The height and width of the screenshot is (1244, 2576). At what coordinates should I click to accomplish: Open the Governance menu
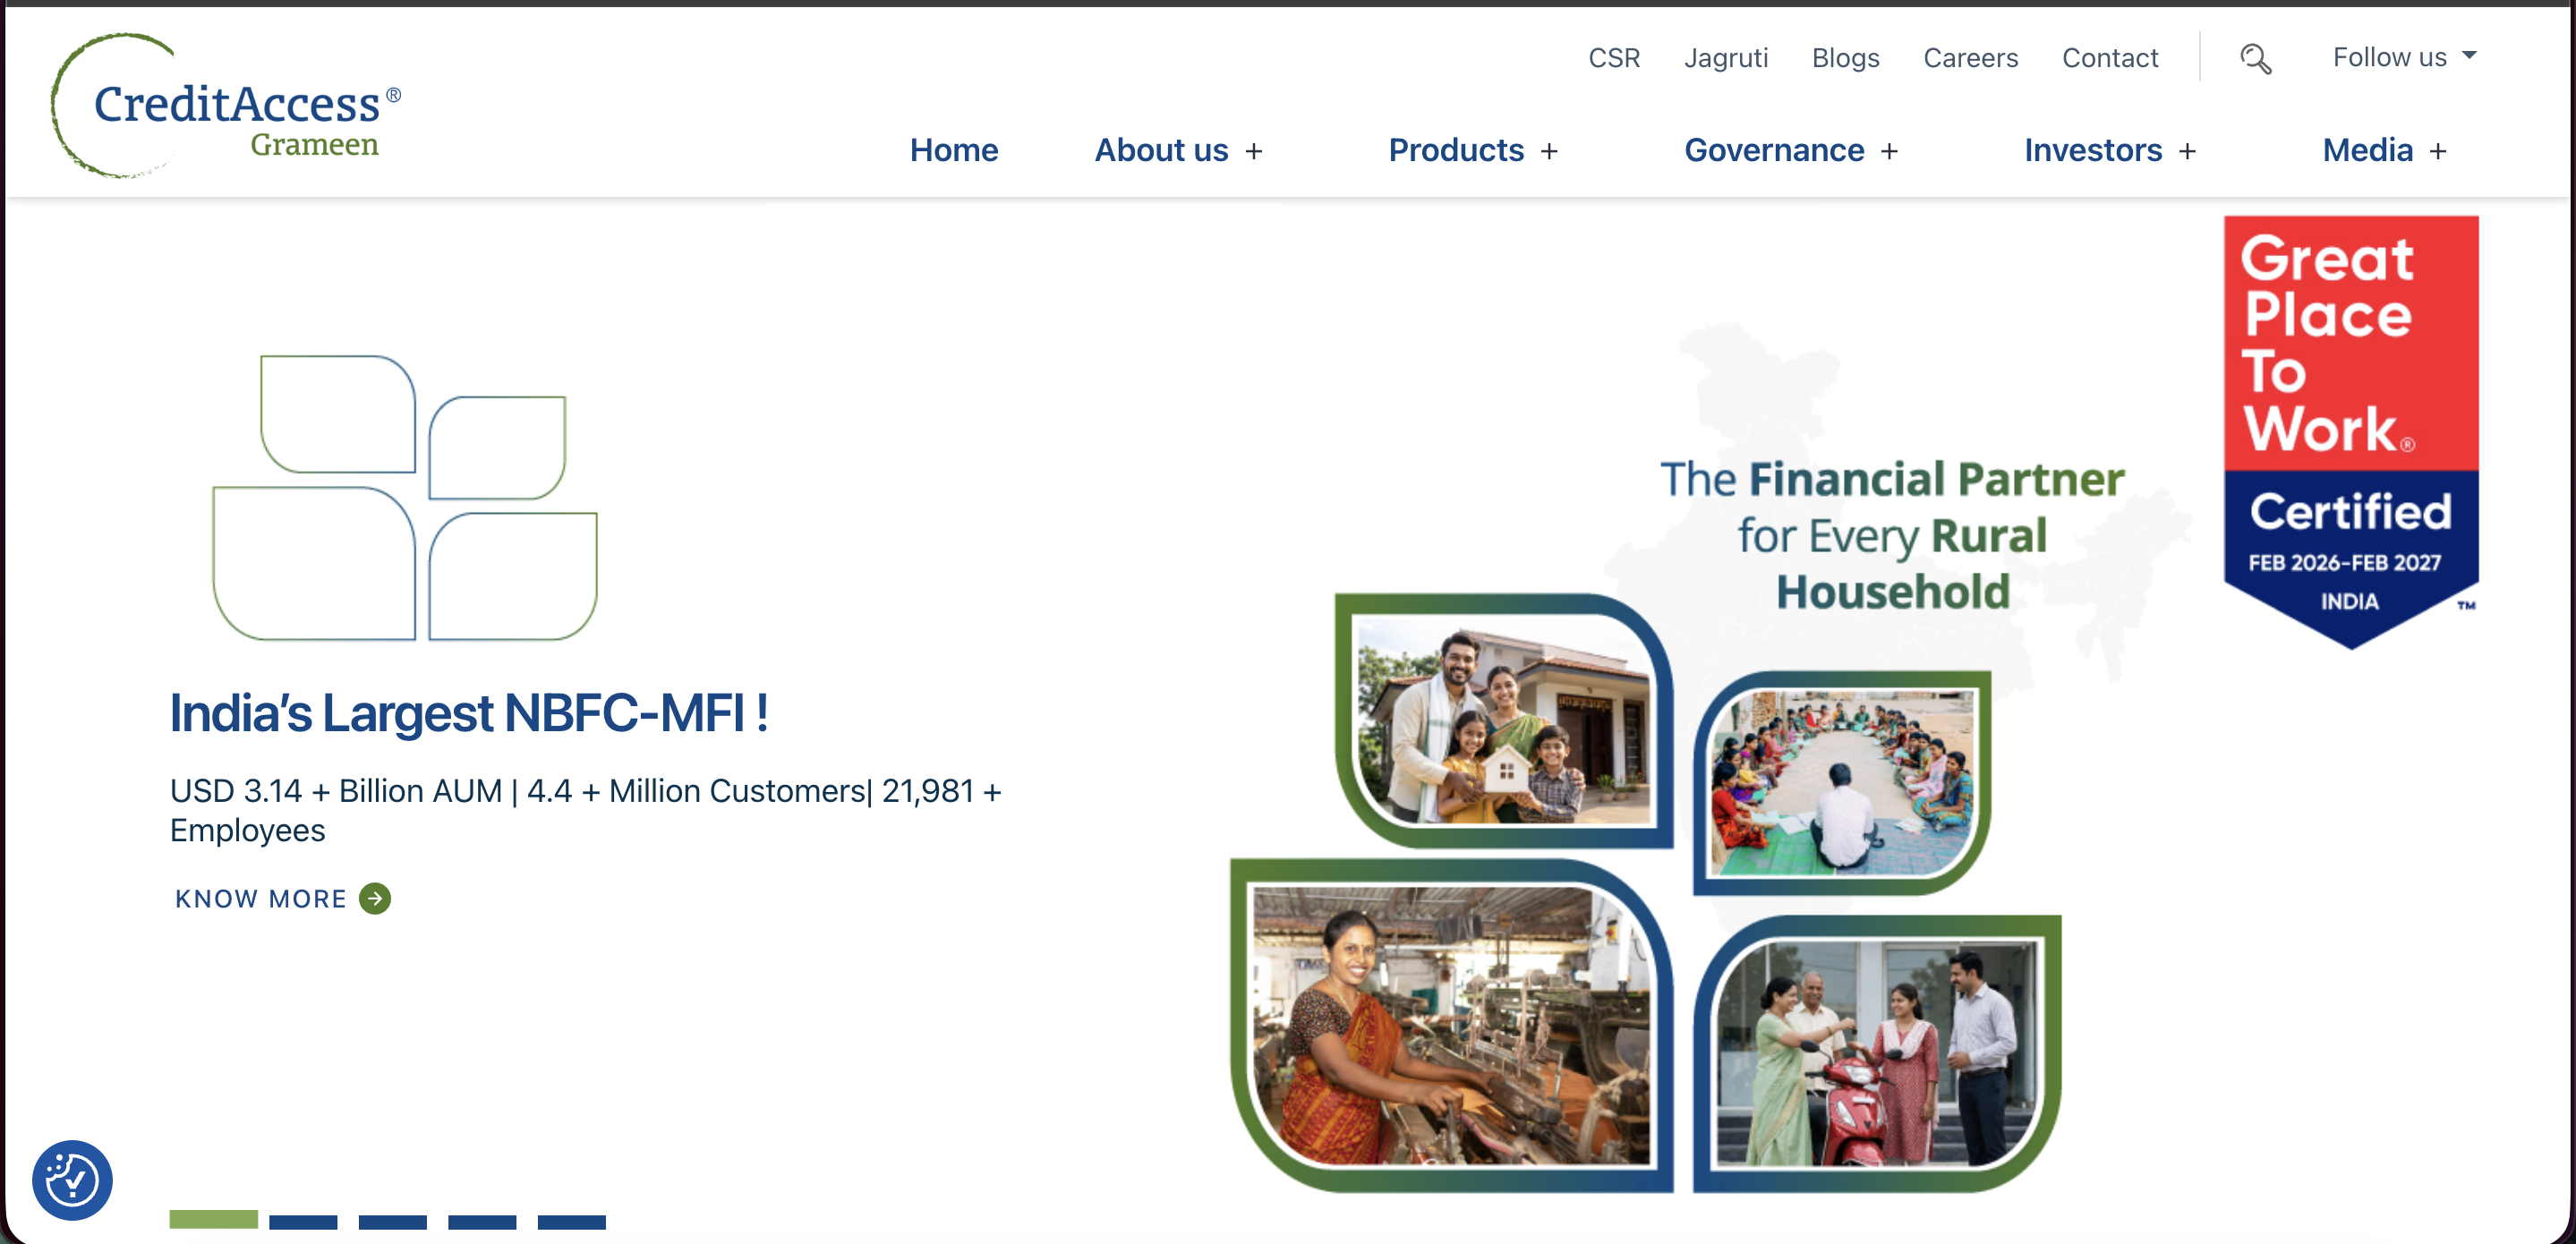tap(1774, 150)
